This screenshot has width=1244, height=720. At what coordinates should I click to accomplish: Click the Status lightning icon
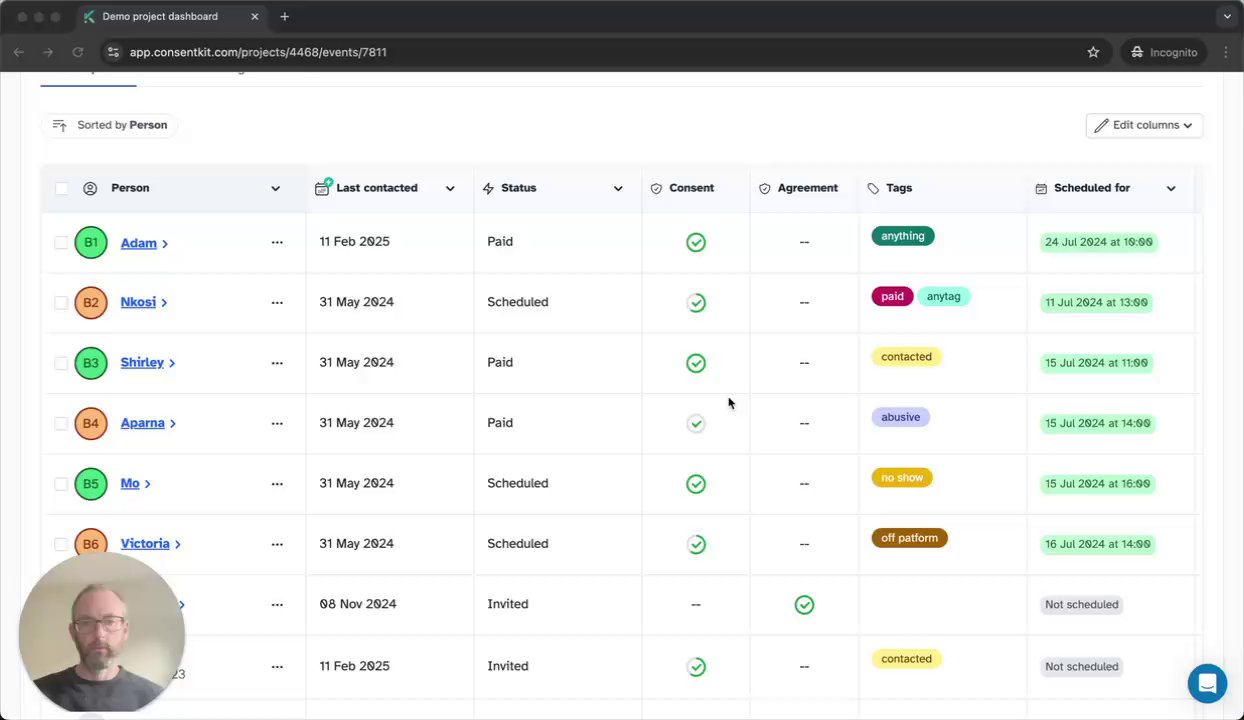[x=488, y=188]
